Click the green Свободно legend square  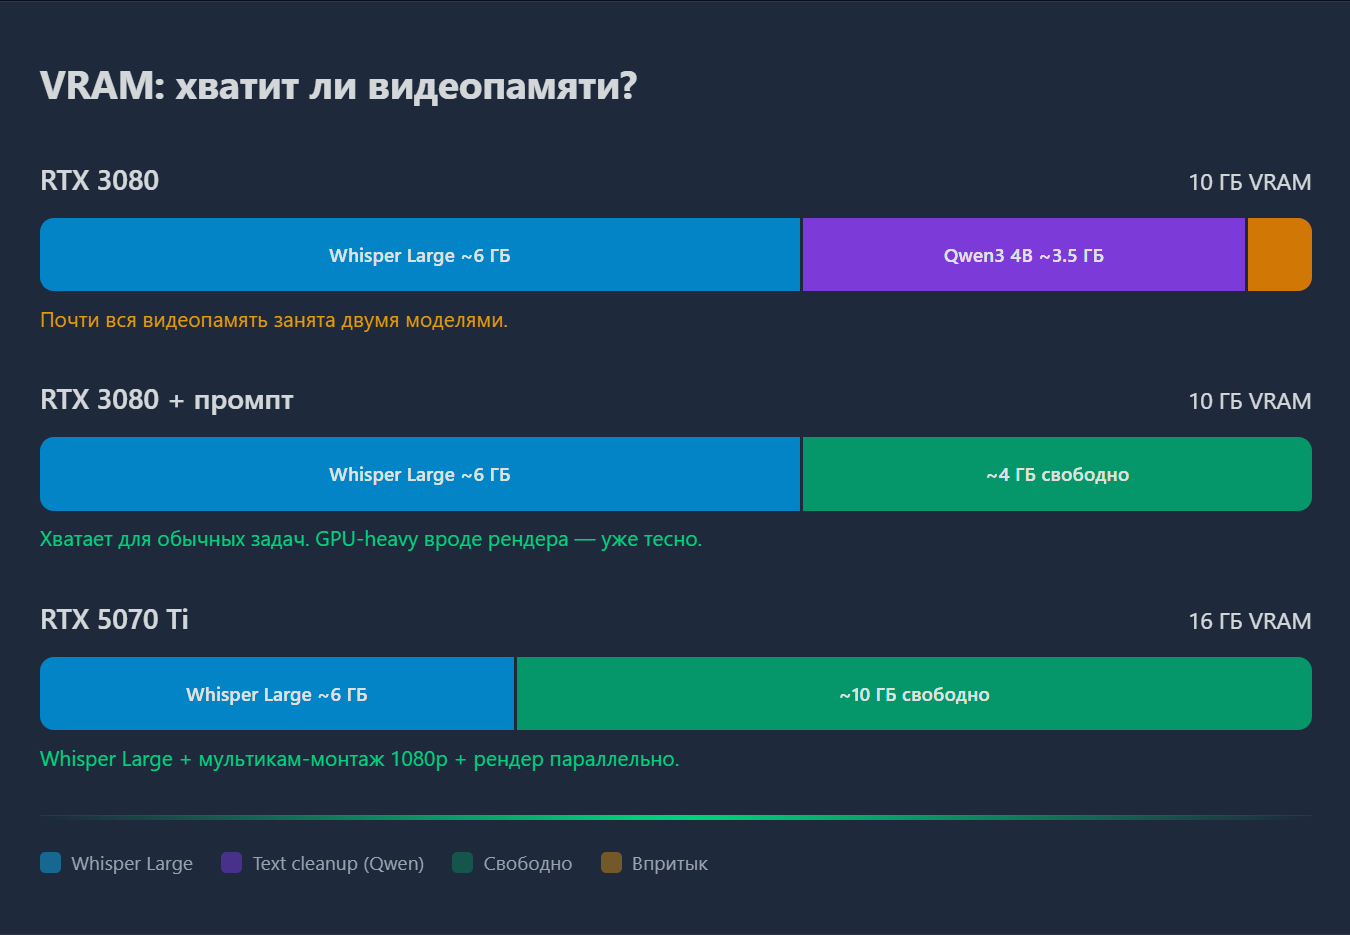[462, 863]
